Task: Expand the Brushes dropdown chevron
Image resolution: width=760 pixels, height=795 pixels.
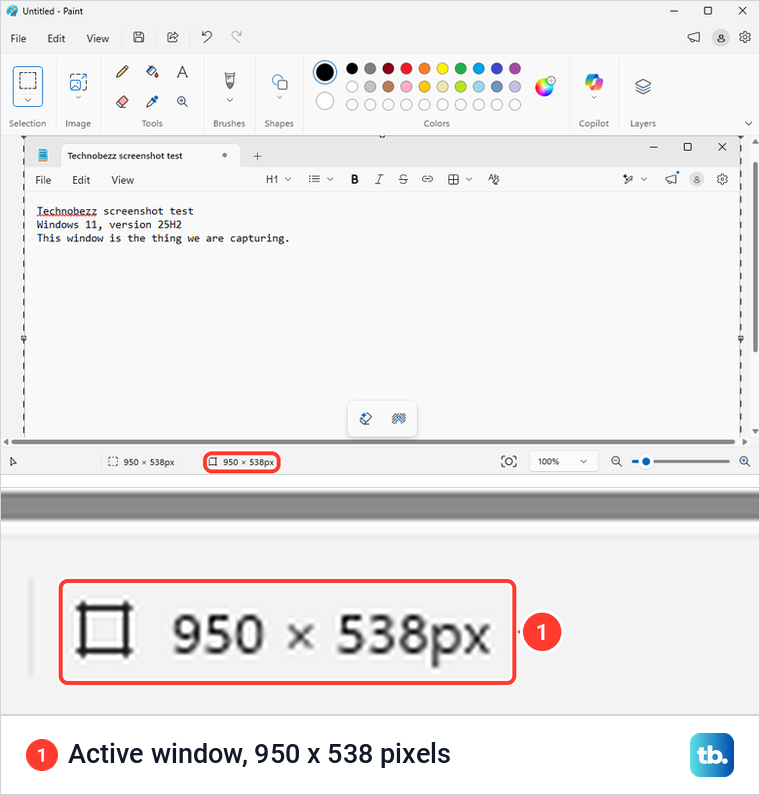Action: (x=230, y=100)
